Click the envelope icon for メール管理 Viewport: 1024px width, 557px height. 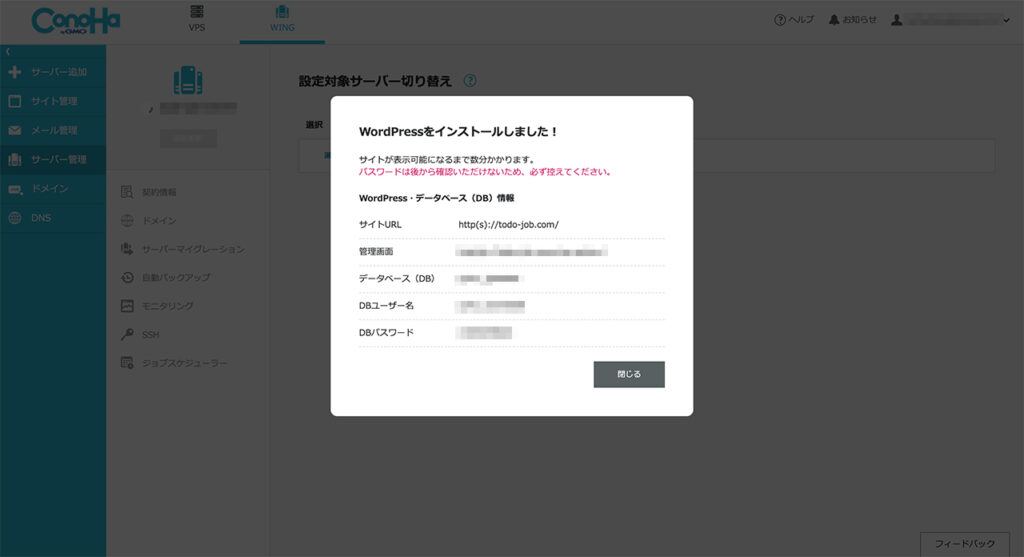[x=14, y=131]
